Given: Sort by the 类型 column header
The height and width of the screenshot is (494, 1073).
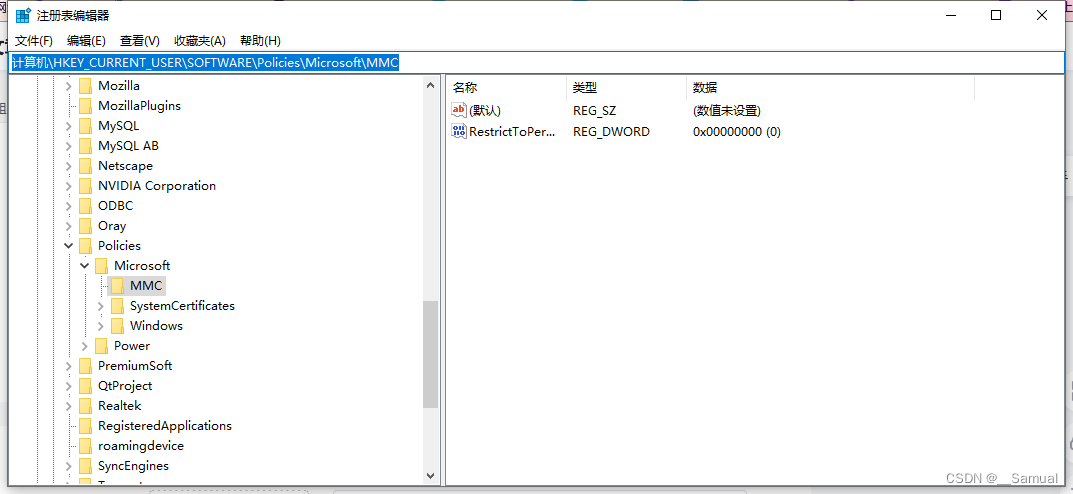Looking at the screenshot, I should click(x=626, y=88).
